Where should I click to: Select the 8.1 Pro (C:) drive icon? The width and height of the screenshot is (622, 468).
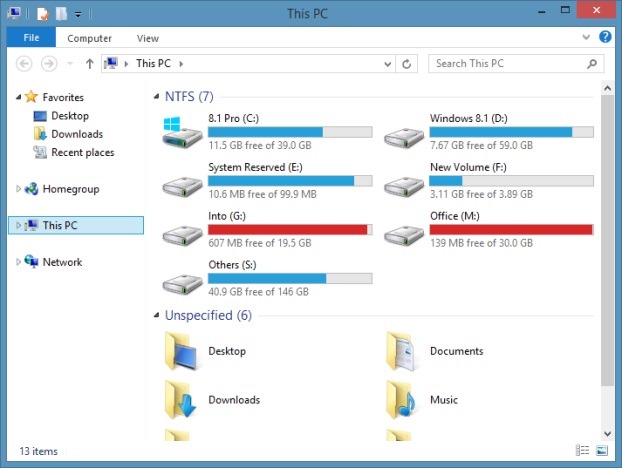[182, 132]
